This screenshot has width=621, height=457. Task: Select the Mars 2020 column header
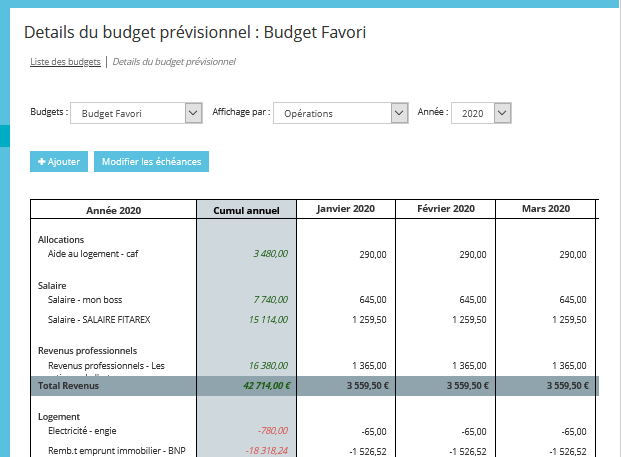click(546, 209)
